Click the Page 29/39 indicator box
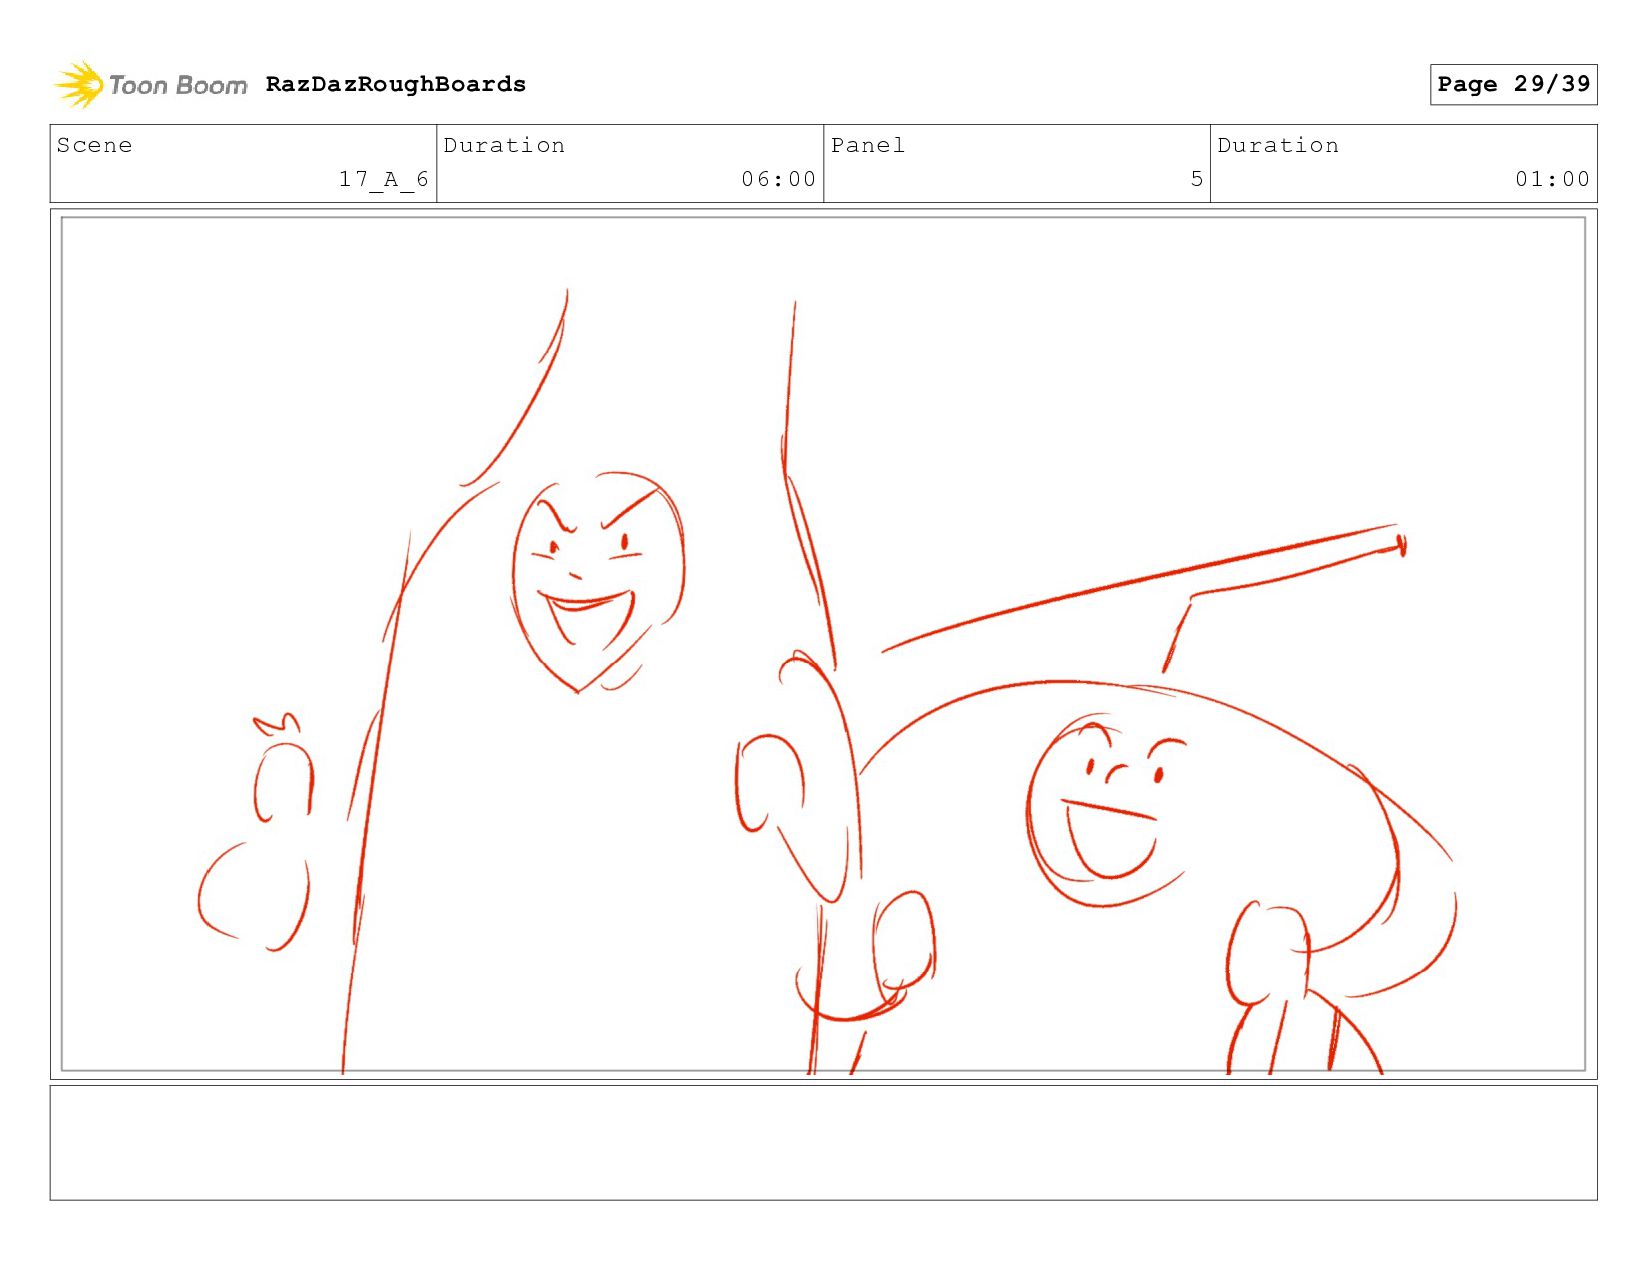This screenshot has width=1650, height=1275. pyautogui.click(x=1513, y=84)
